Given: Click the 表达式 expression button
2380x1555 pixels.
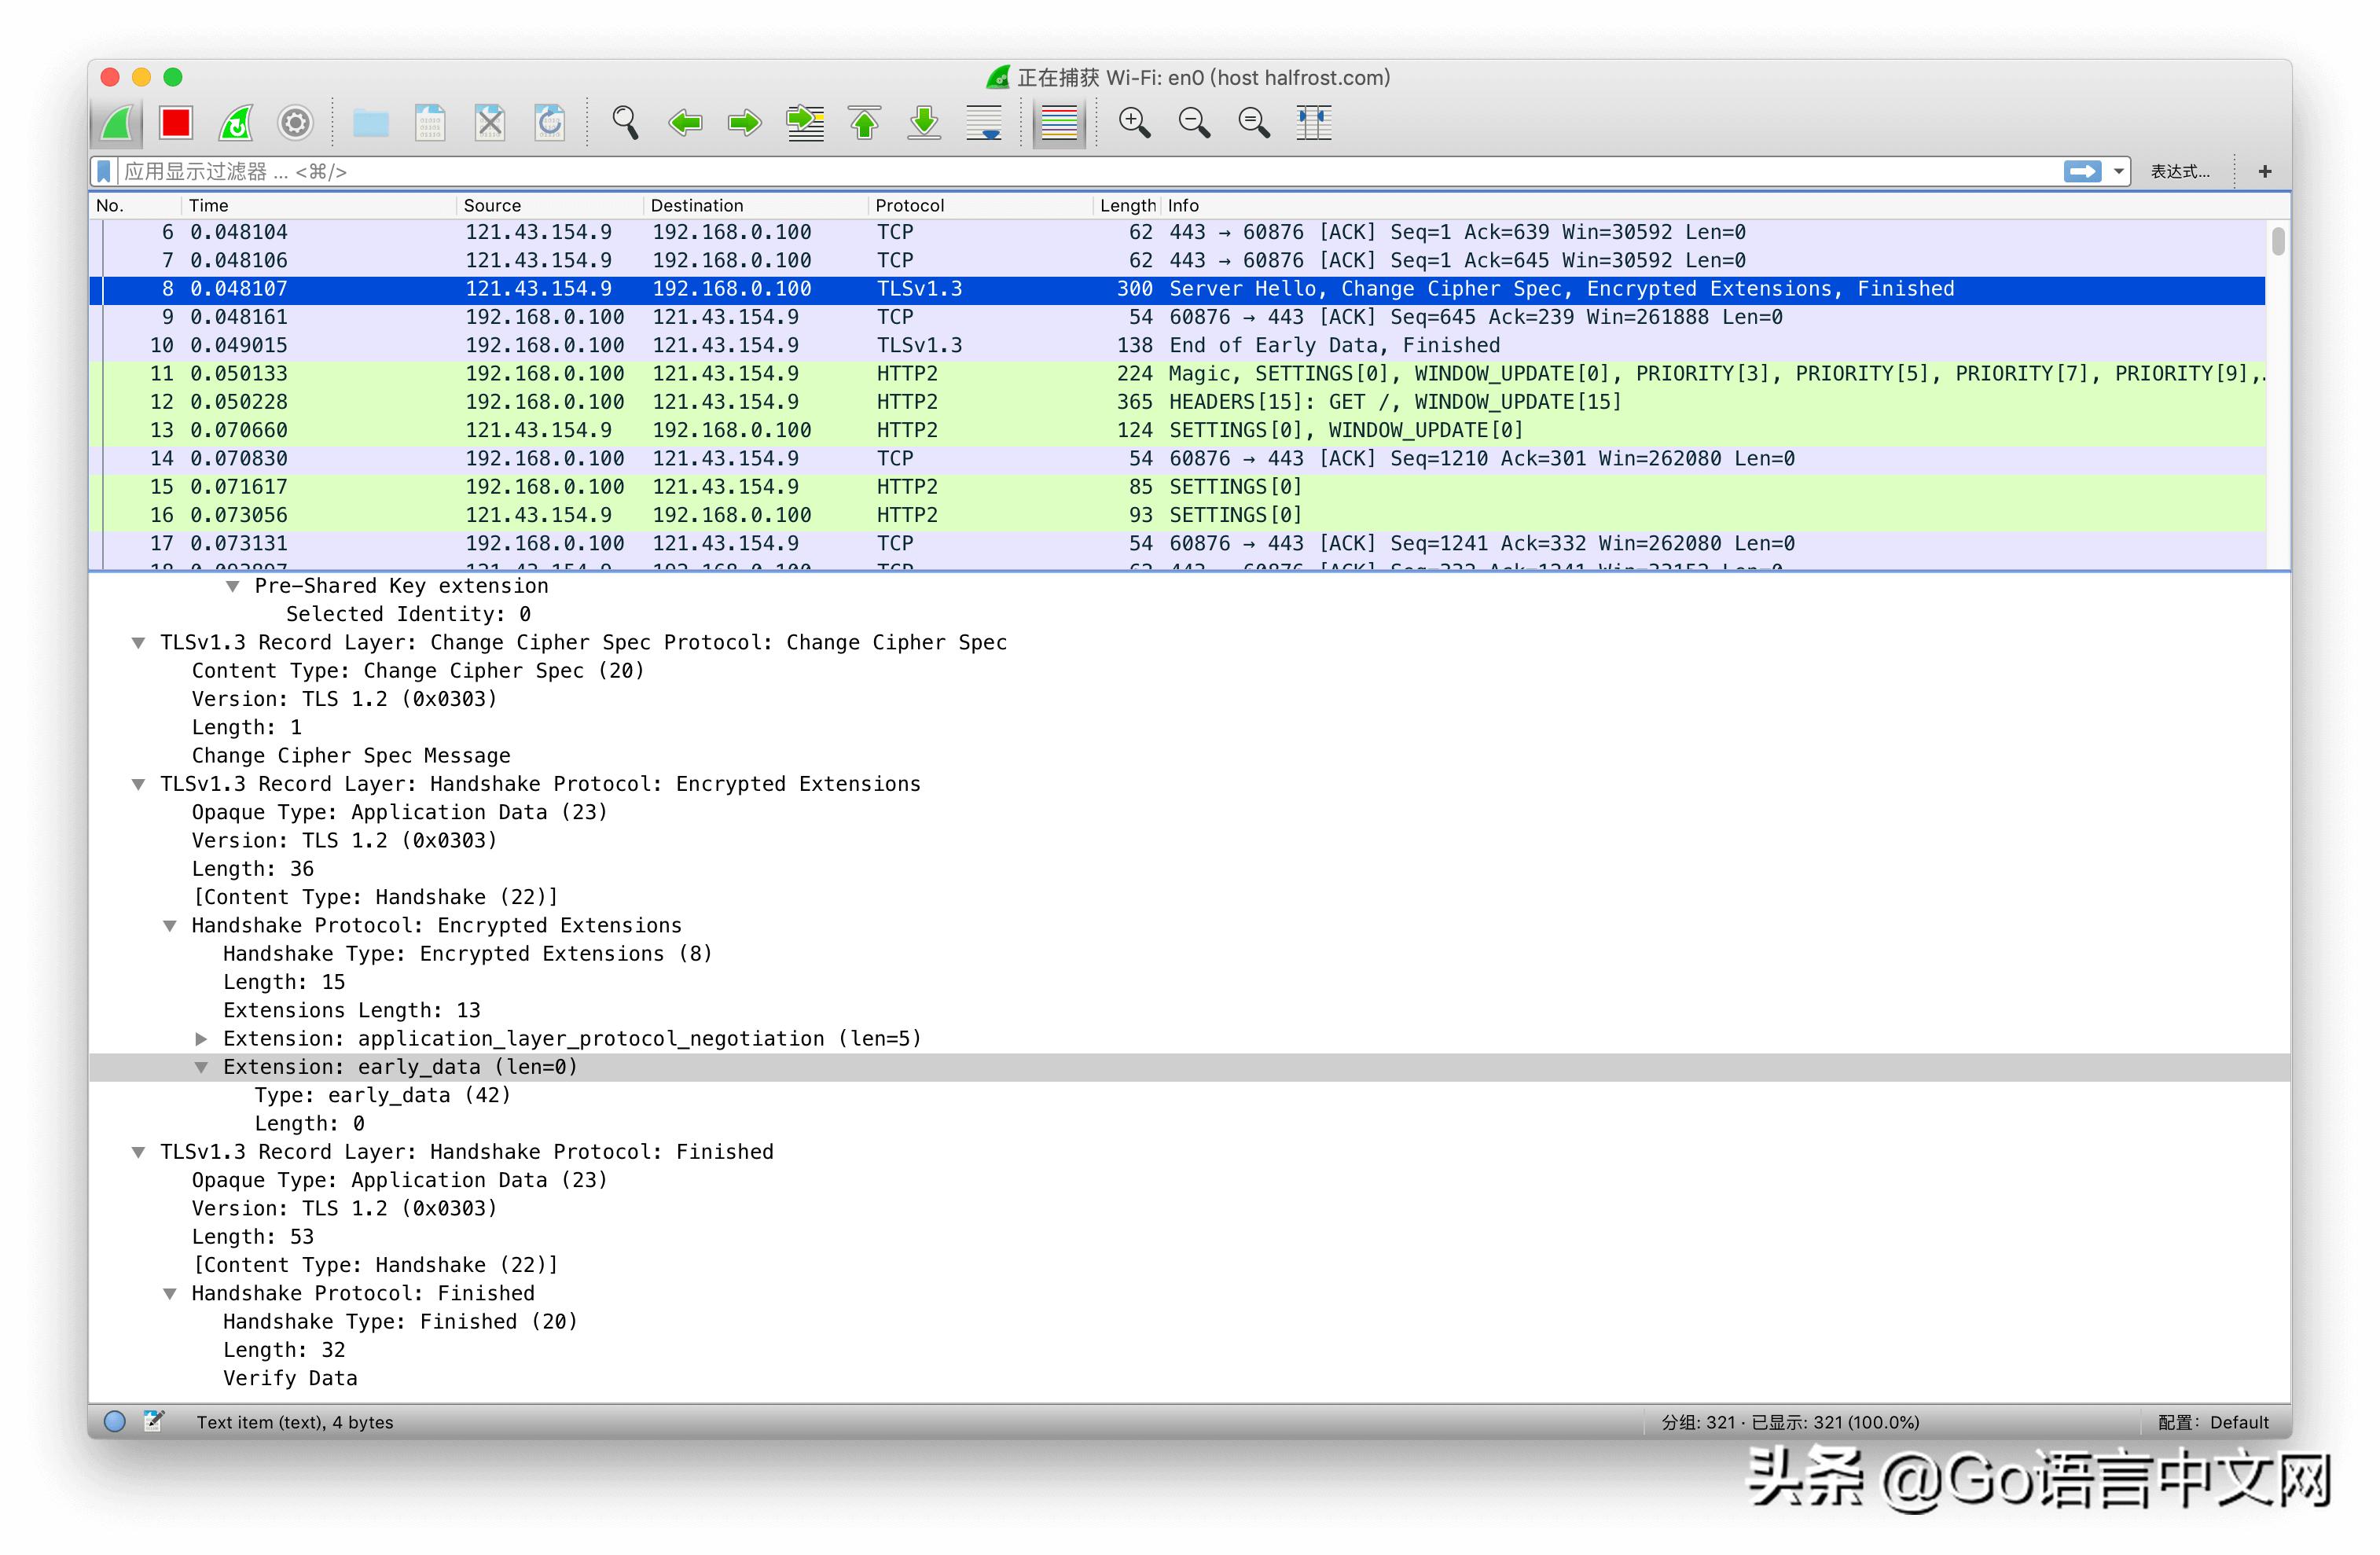Looking at the screenshot, I should (x=2179, y=172).
